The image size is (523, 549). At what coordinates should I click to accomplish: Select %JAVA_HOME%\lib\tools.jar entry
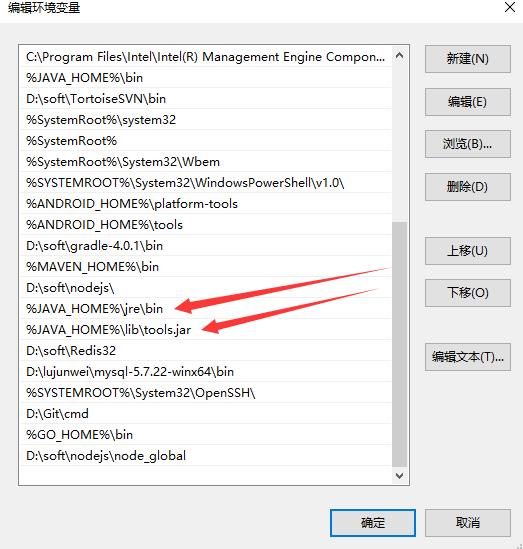205,329
